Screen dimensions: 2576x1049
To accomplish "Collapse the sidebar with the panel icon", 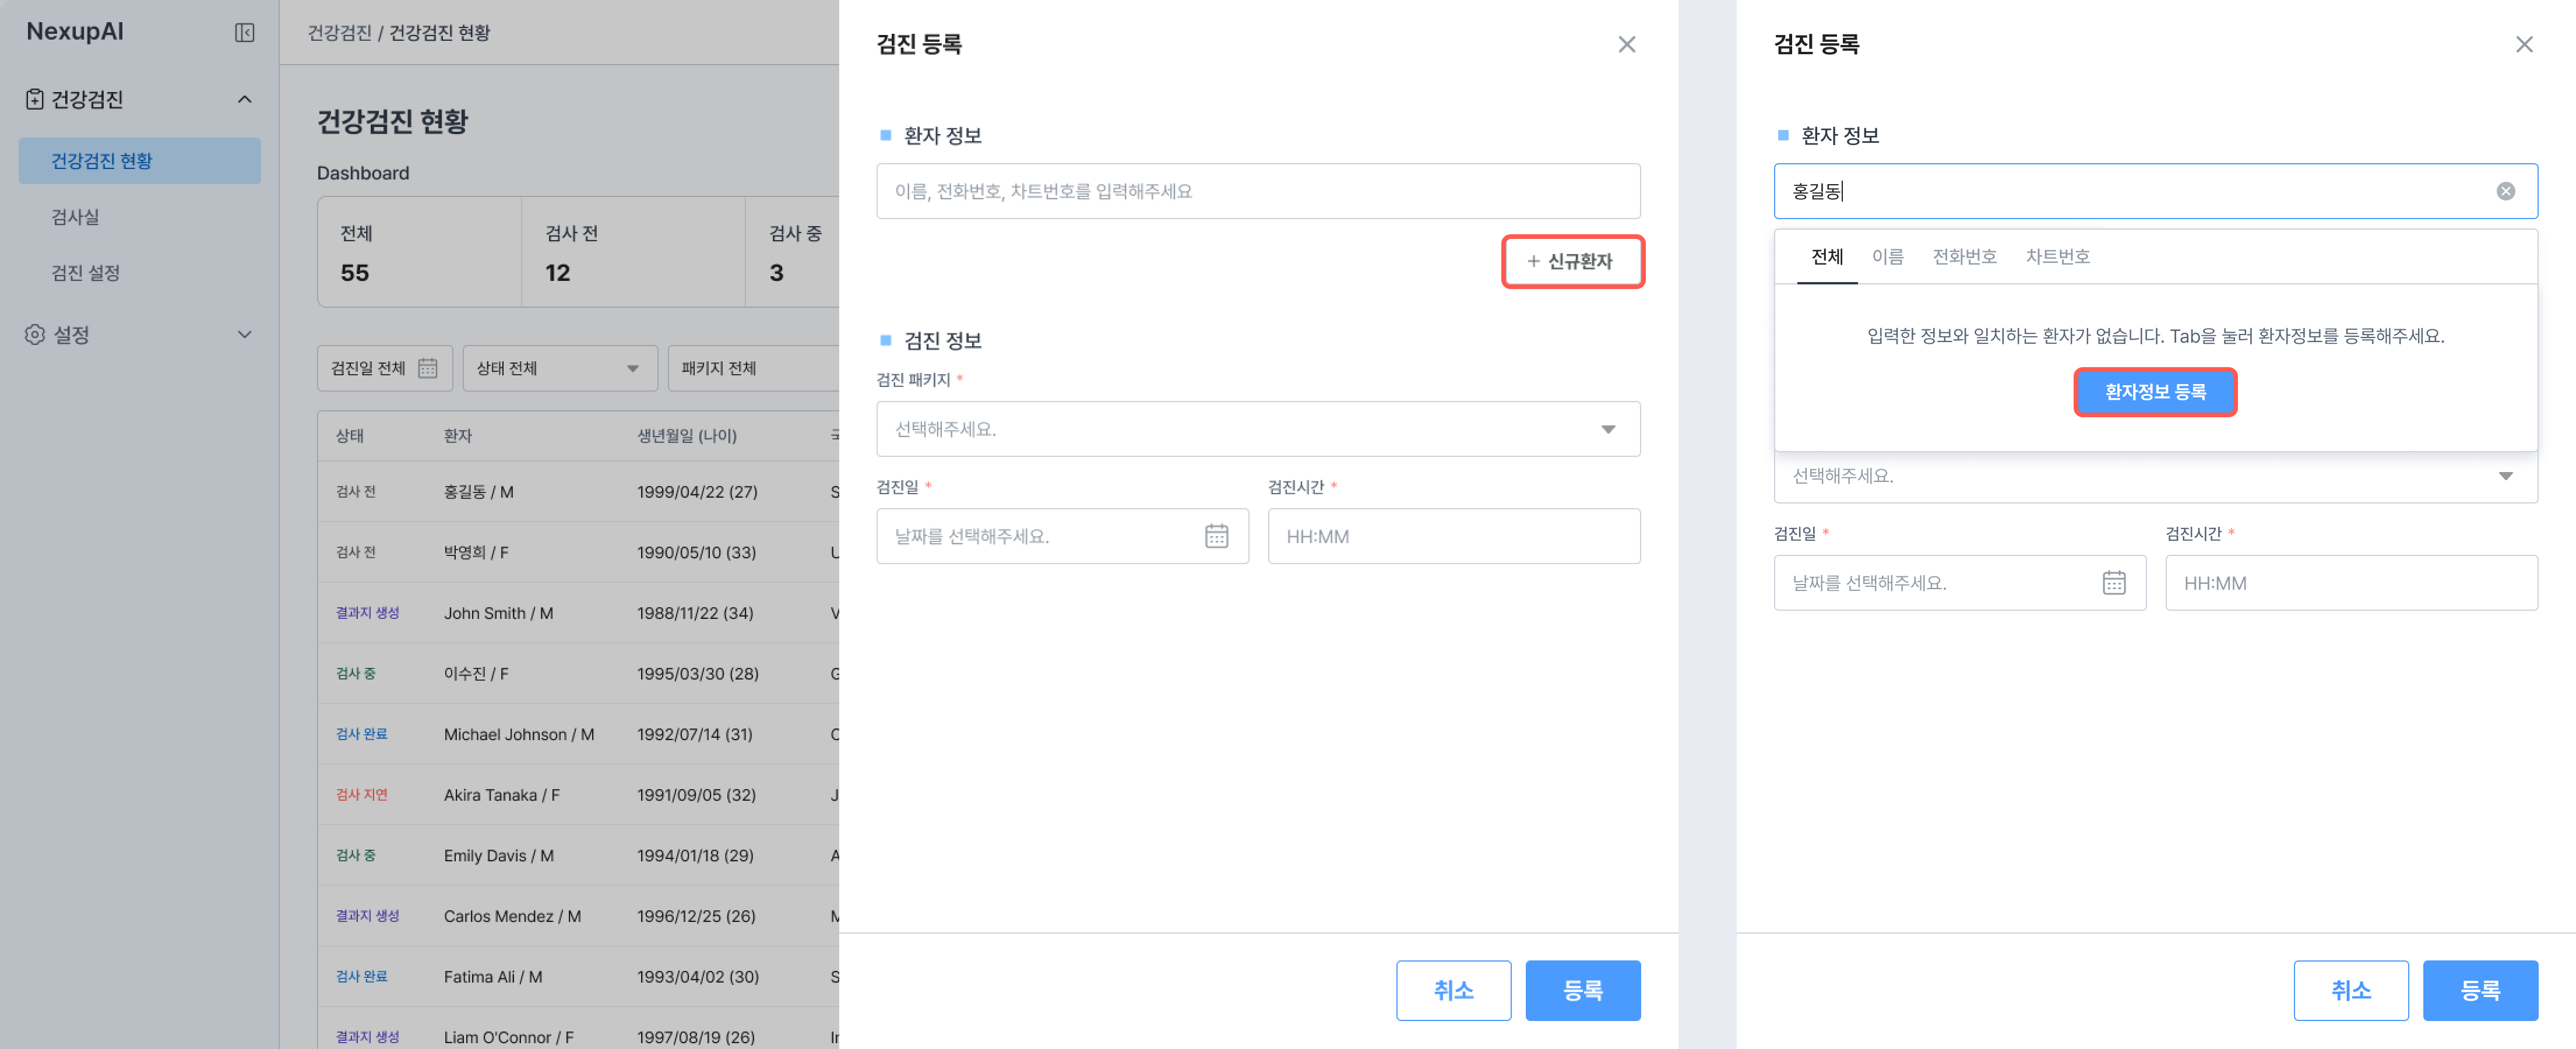I will 244,33.
